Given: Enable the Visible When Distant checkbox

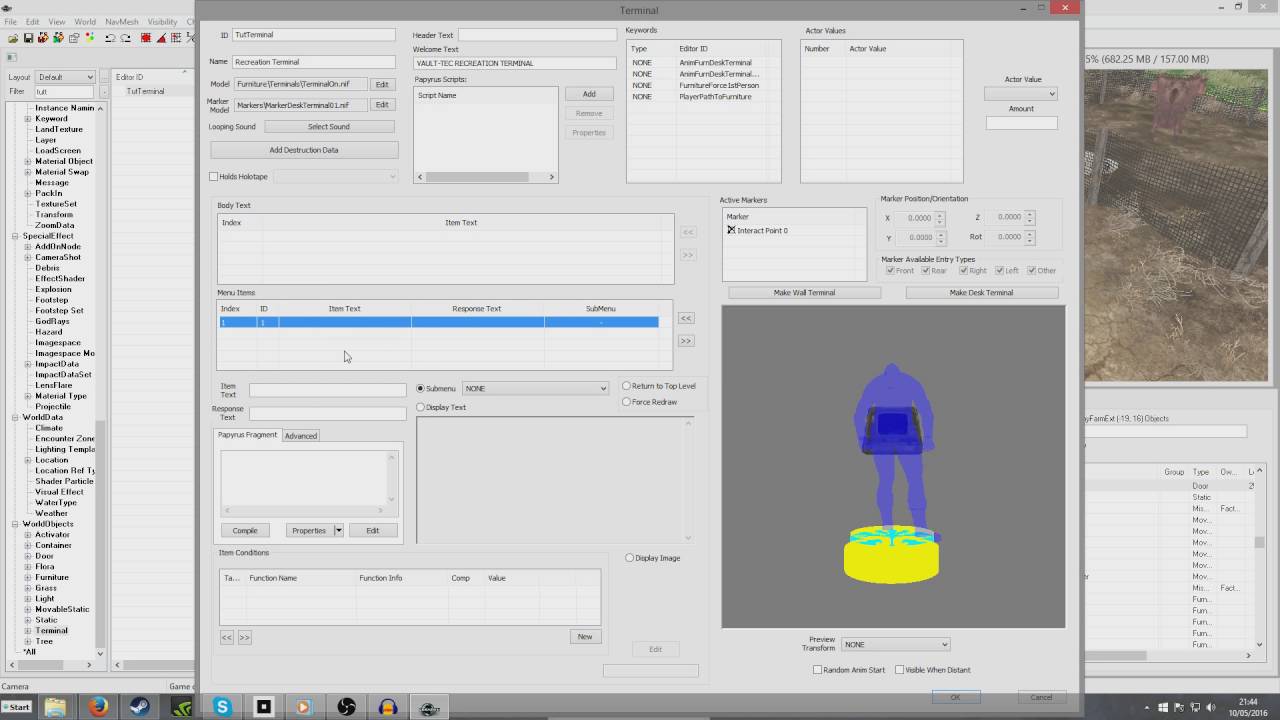Looking at the screenshot, I should click(x=899, y=670).
